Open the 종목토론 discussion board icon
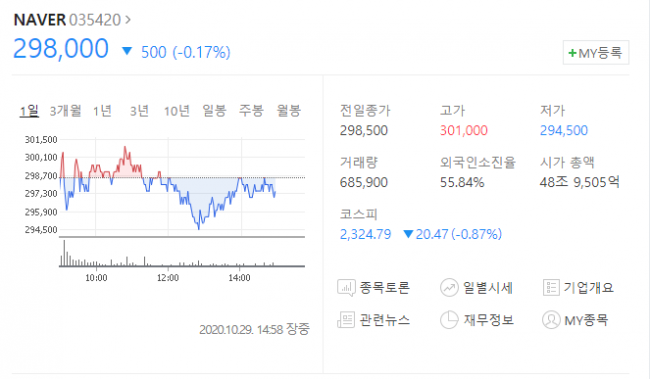Screen dimensions: 650x379 point(346,287)
